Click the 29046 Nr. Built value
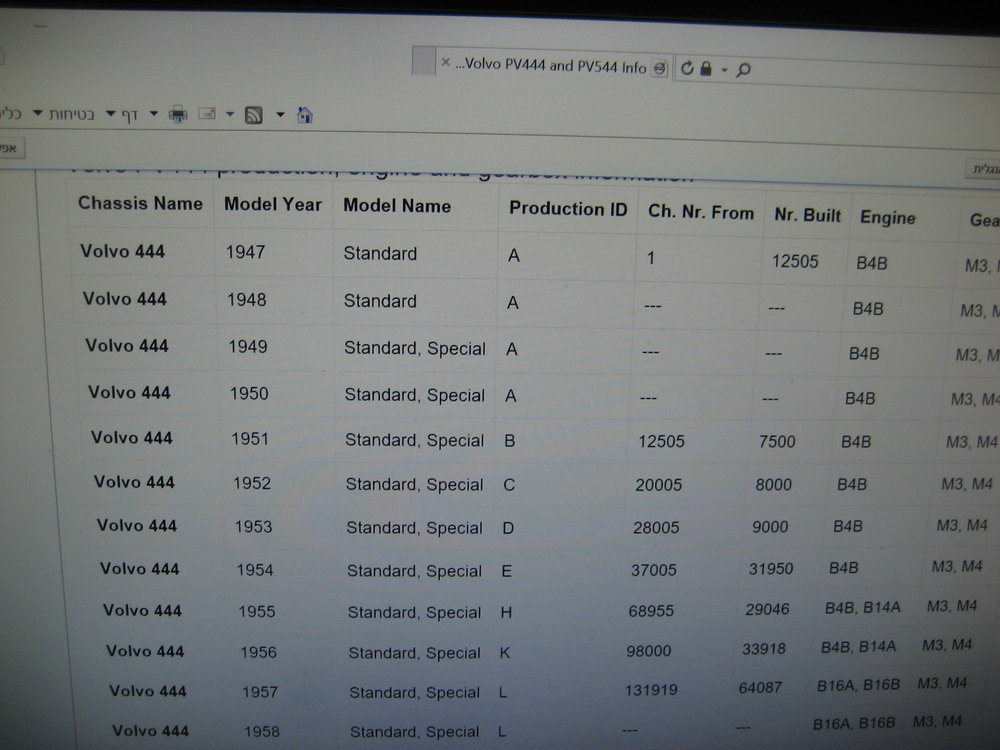The image size is (1000, 750). point(767,609)
